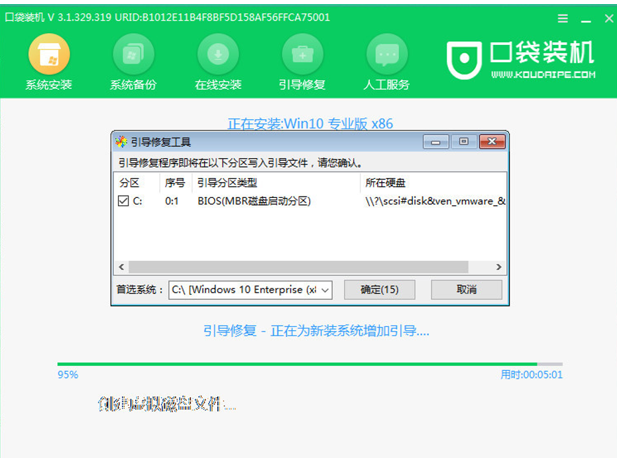Viewport: 617px width, 459px height.
Task: Open the 引导修复 boot repair icon
Action: coord(302,54)
